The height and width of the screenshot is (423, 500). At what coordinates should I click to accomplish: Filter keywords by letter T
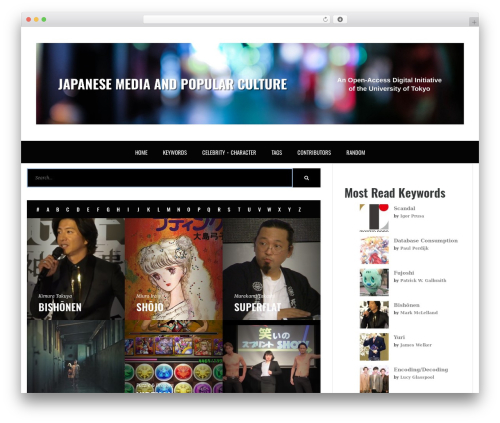click(x=239, y=210)
